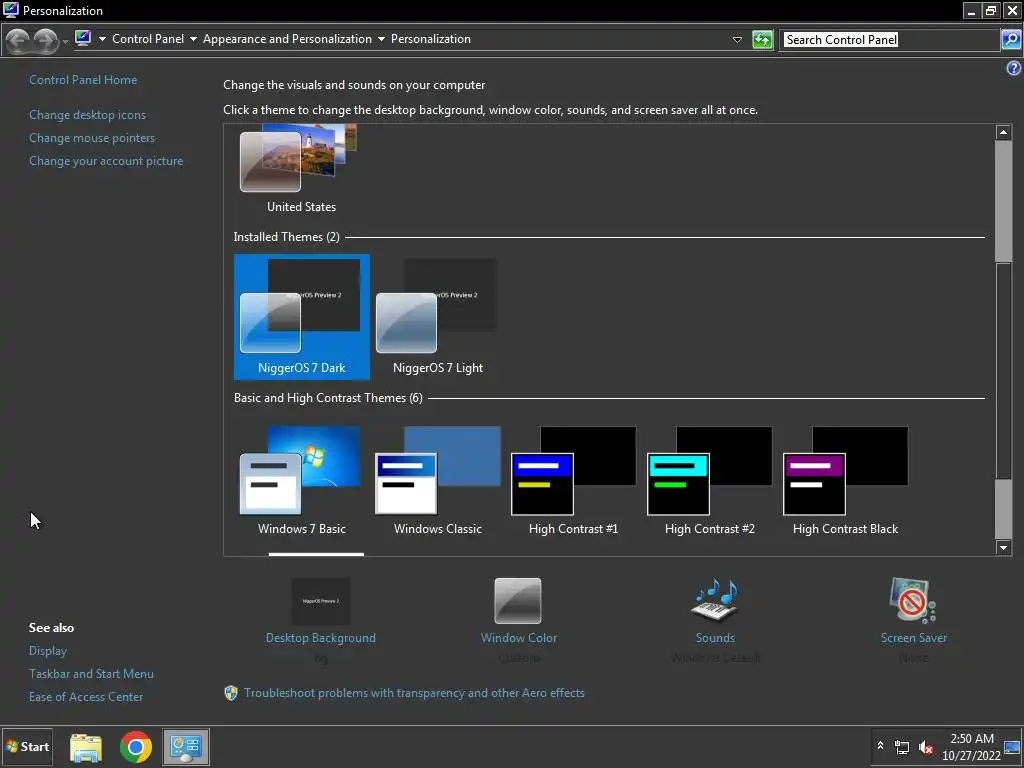Viewport: 1024px width, 768px height.
Task: Click Personalization window title bar icon
Action: point(10,10)
